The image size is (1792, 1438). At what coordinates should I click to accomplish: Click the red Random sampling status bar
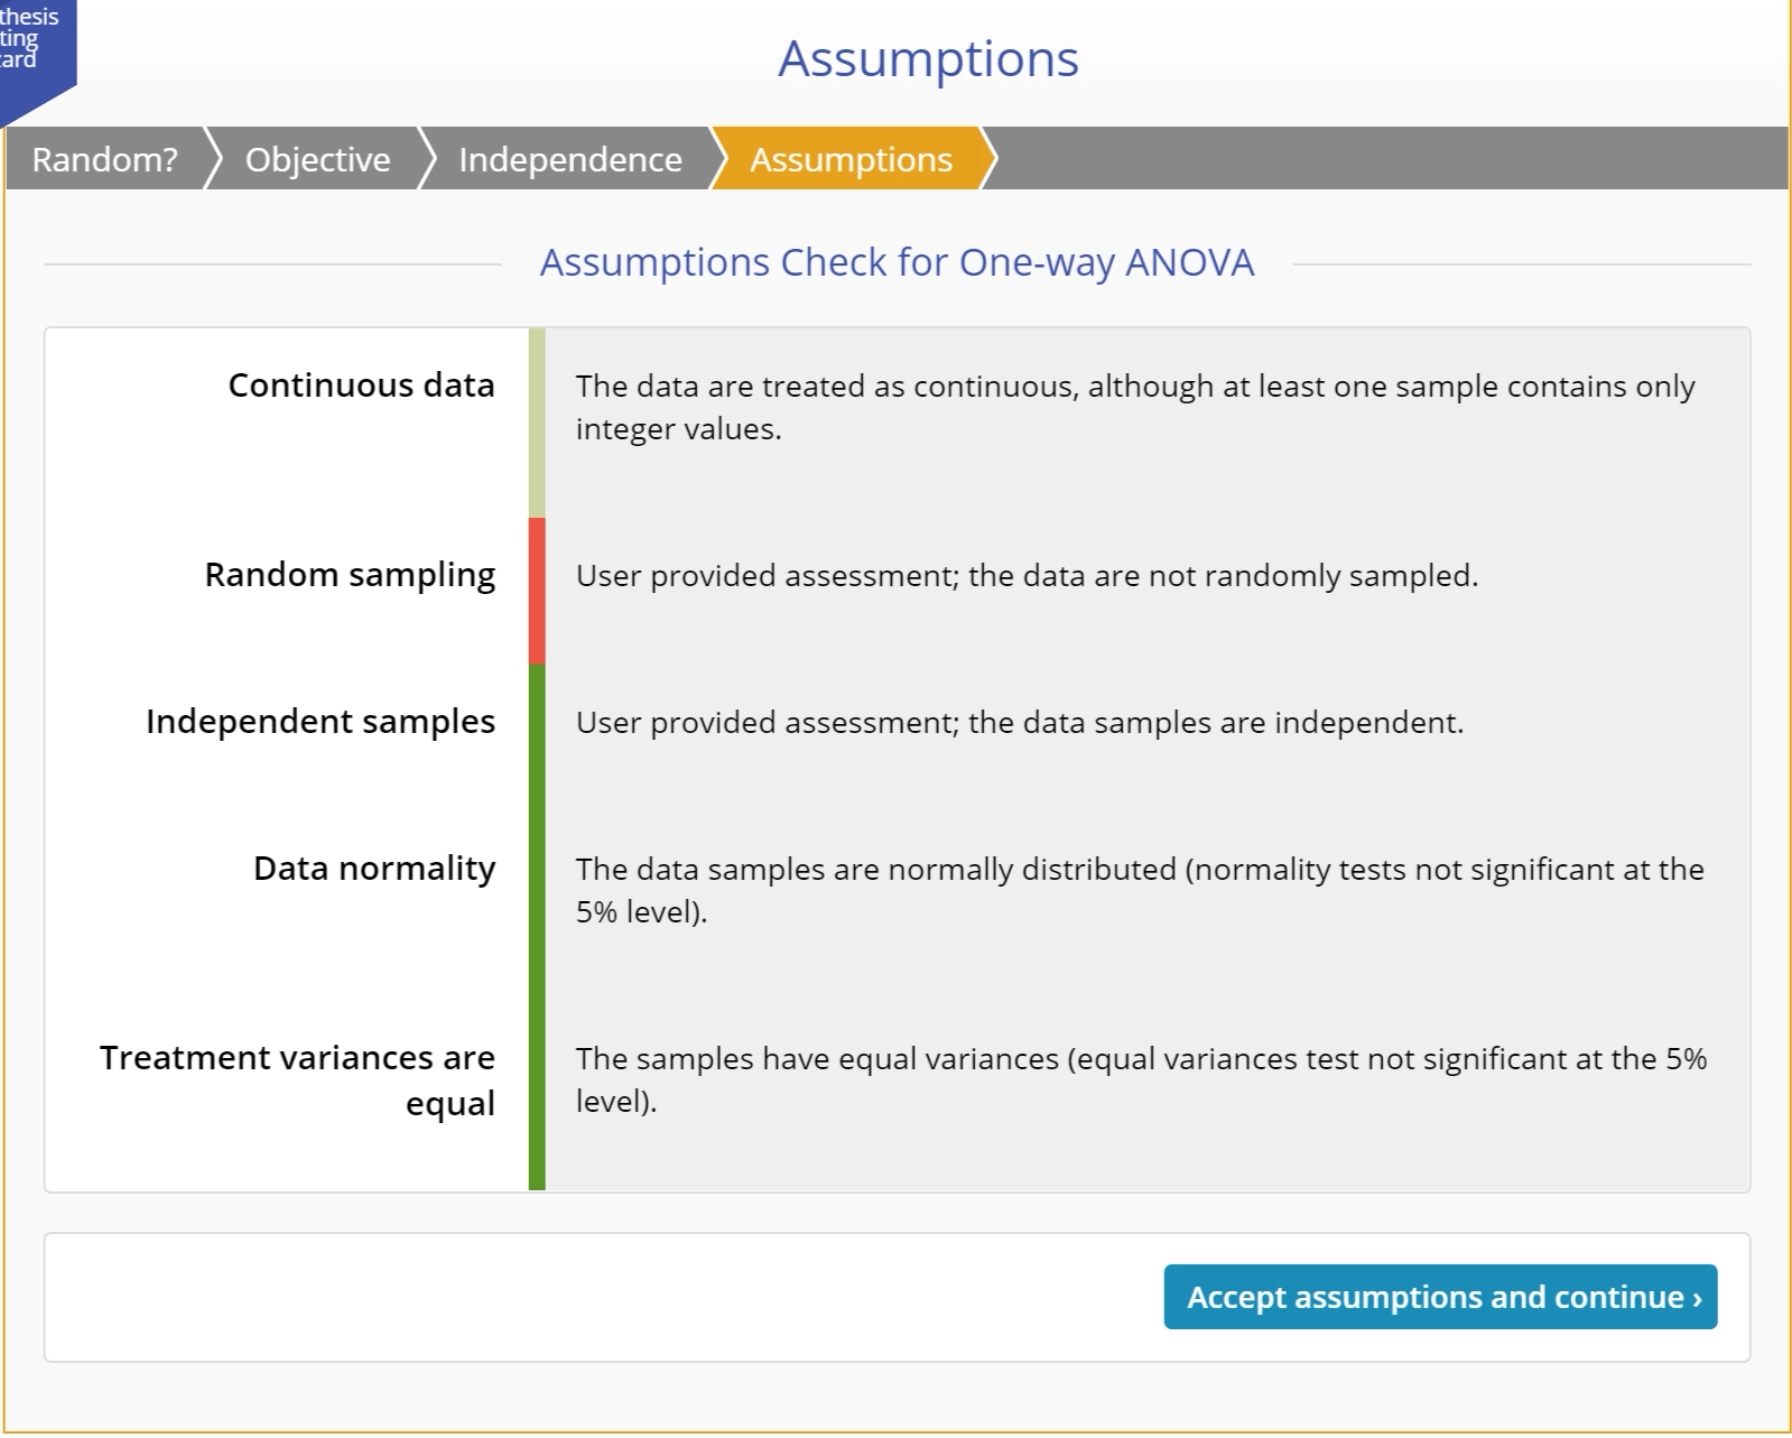[537, 590]
